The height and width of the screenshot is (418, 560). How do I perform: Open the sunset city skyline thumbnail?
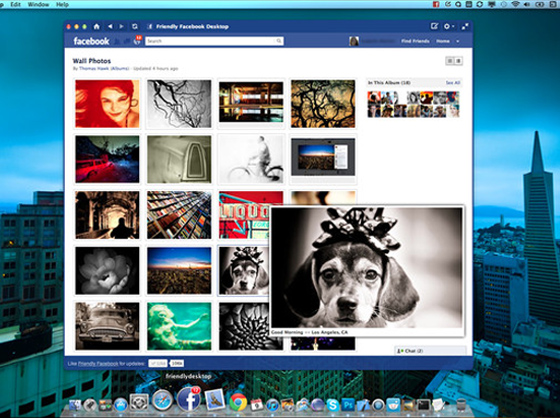179,270
